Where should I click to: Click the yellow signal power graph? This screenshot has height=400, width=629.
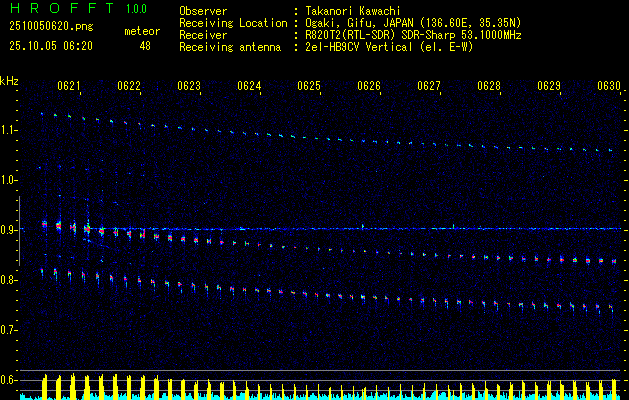click(320, 388)
